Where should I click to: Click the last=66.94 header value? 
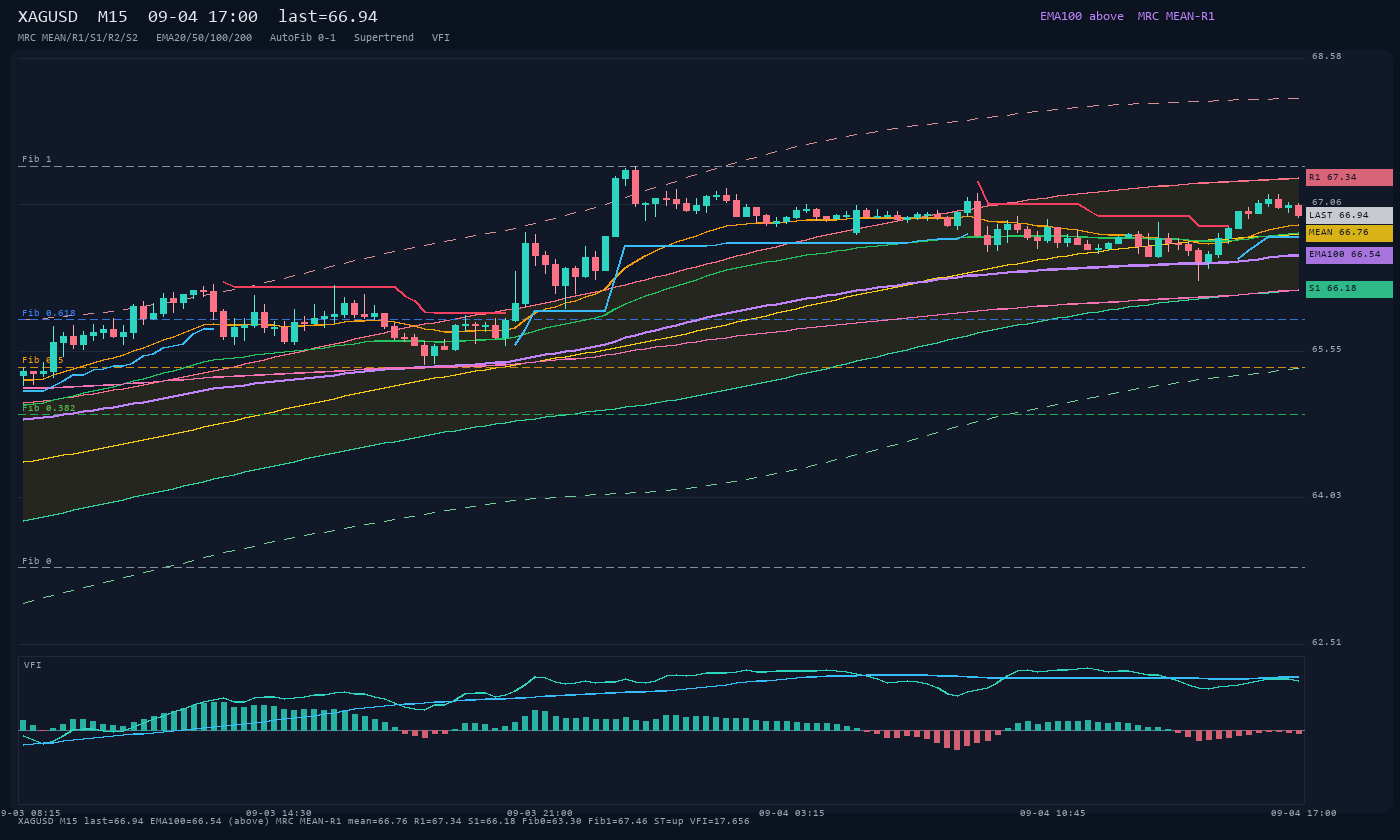tap(328, 17)
